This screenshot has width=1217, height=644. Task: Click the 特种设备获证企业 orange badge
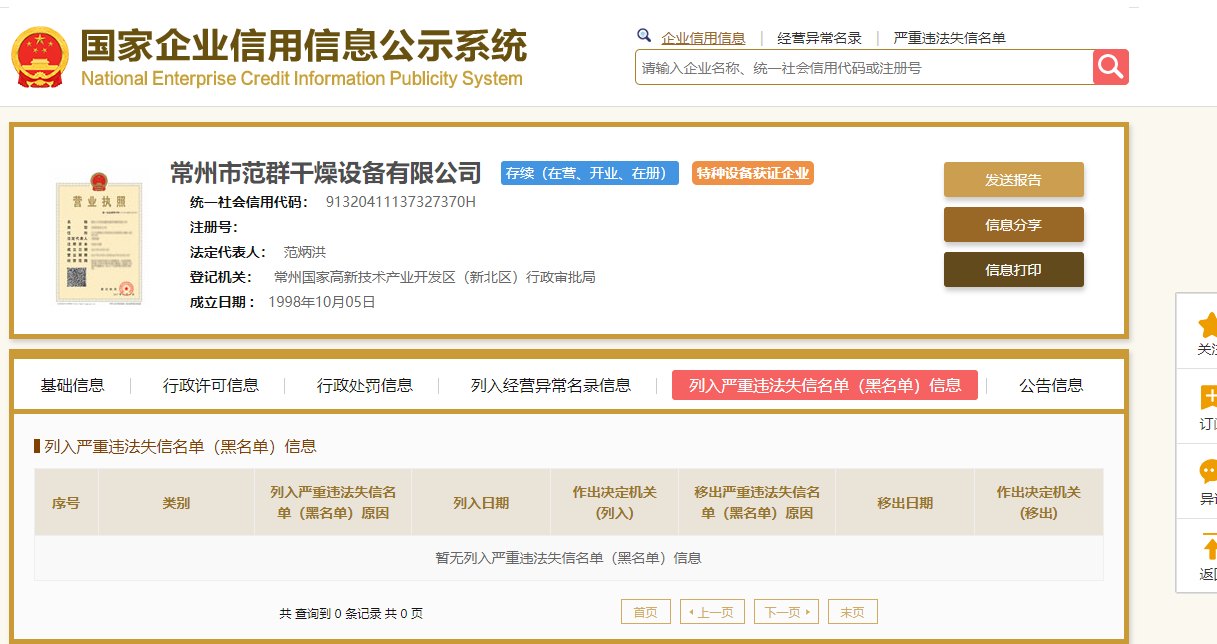pyautogui.click(x=753, y=173)
